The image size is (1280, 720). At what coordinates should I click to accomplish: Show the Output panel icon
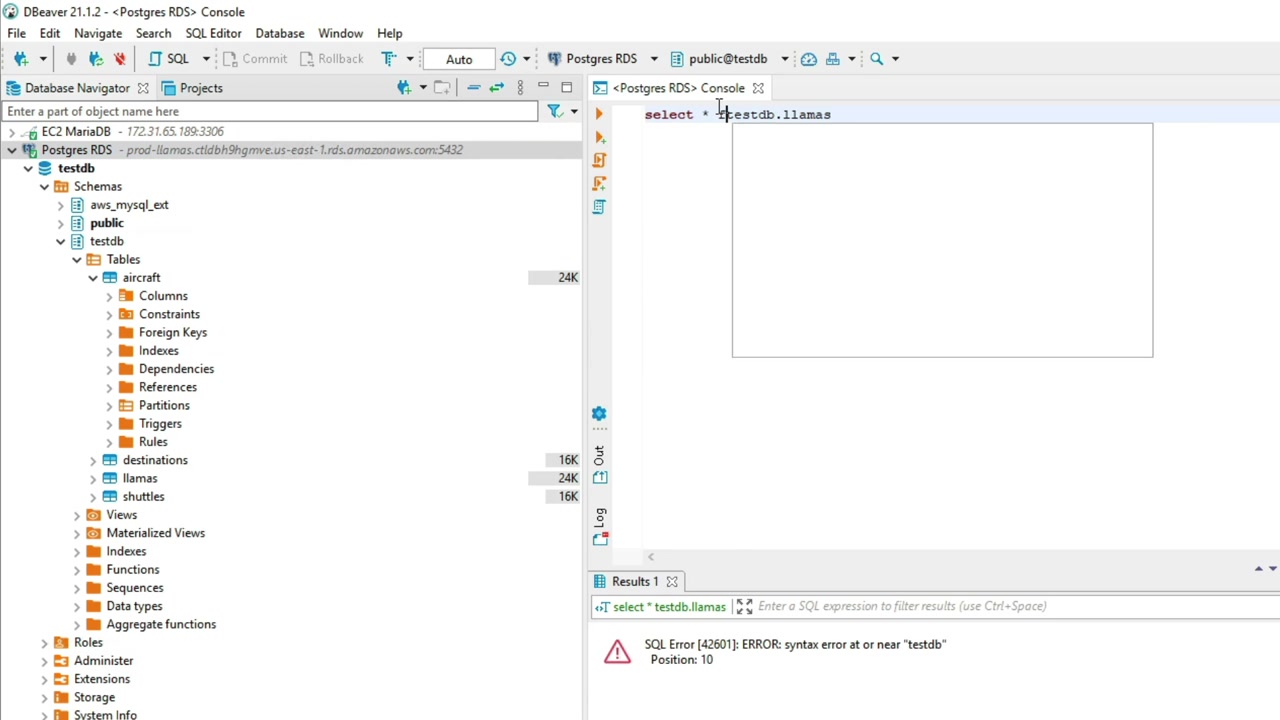pyautogui.click(x=600, y=477)
